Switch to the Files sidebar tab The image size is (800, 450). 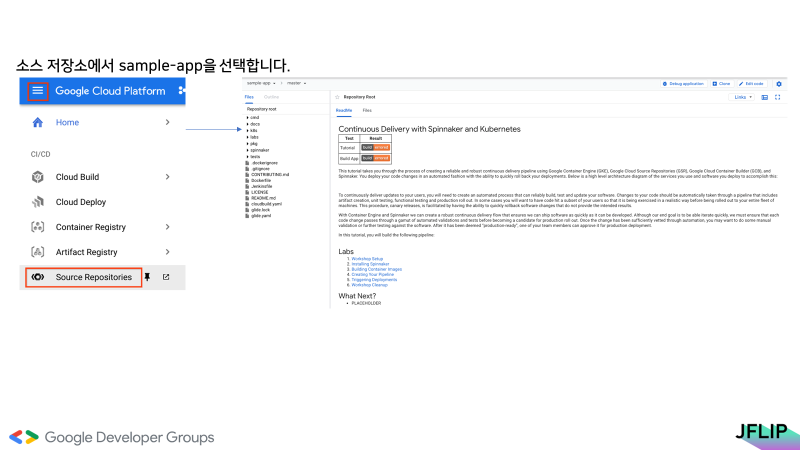pyautogui.click(x=249, y=97)
